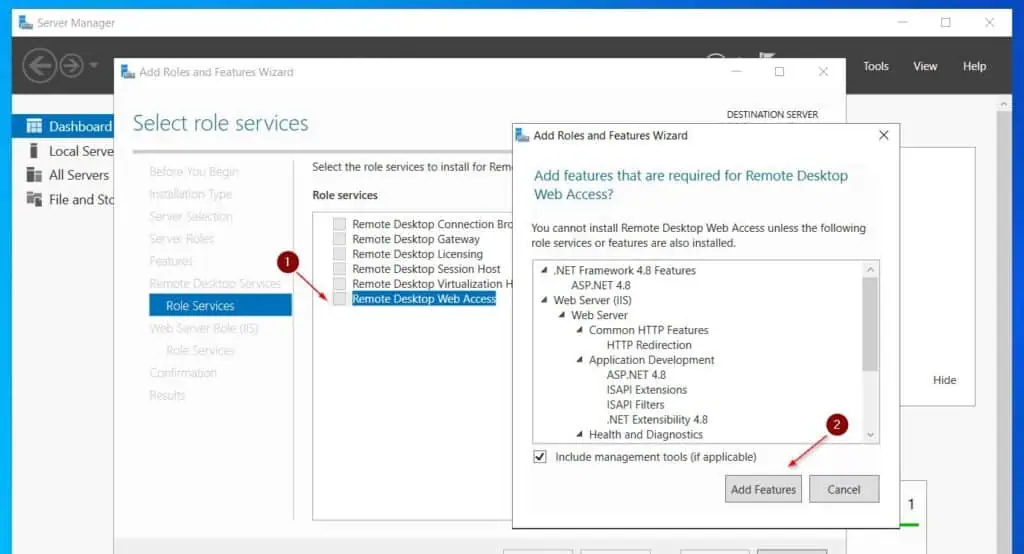Select ASP.NET 4.8 under .NET Framework
1024x554 pixels.
601,285
